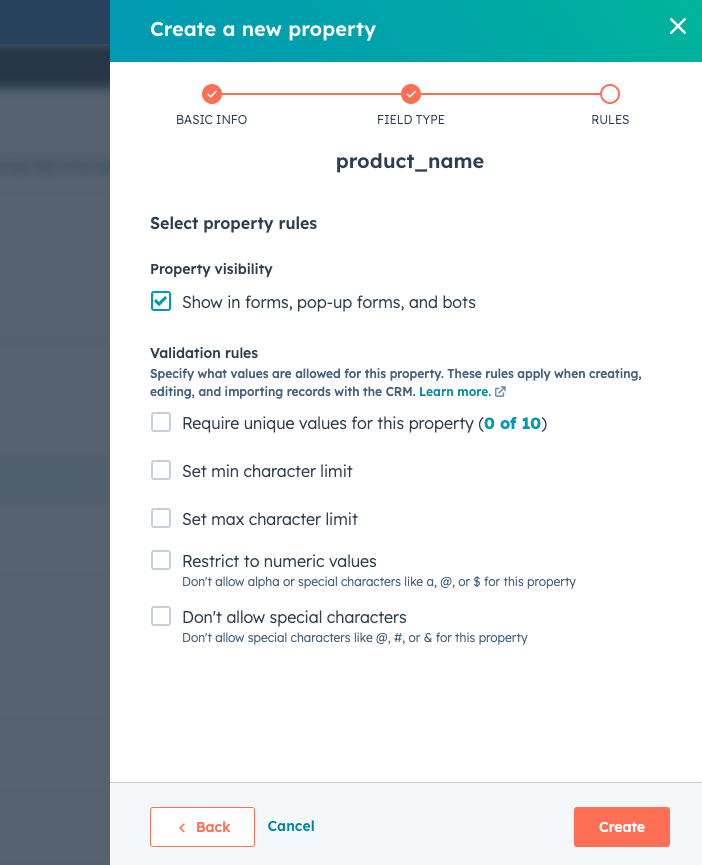Image resolution: width=702 pixels, height=865 pixels.
Task: Enable Set max character limit
Action: pos(161,518)
